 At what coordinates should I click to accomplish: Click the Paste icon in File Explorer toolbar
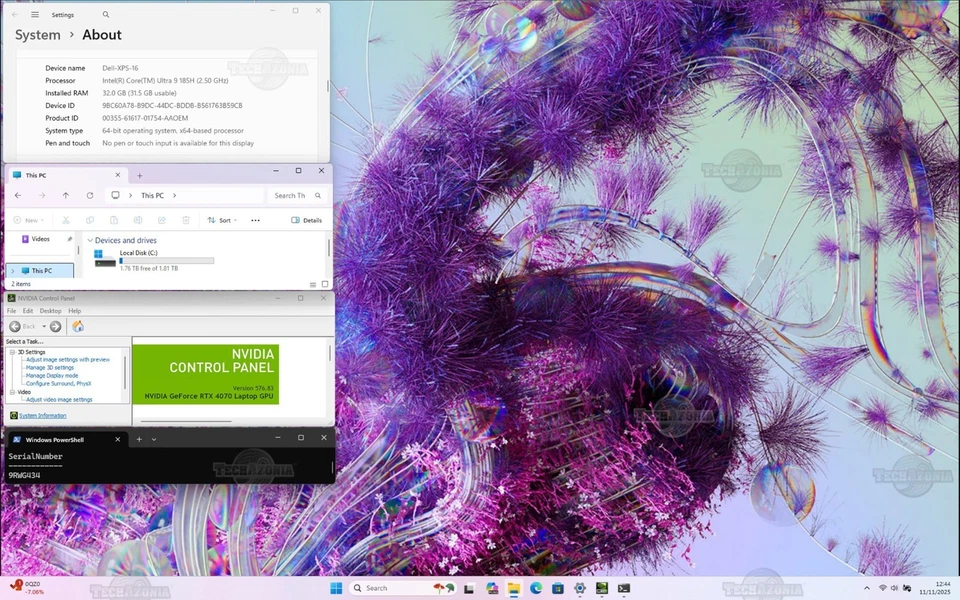click(x=114, y=220)
